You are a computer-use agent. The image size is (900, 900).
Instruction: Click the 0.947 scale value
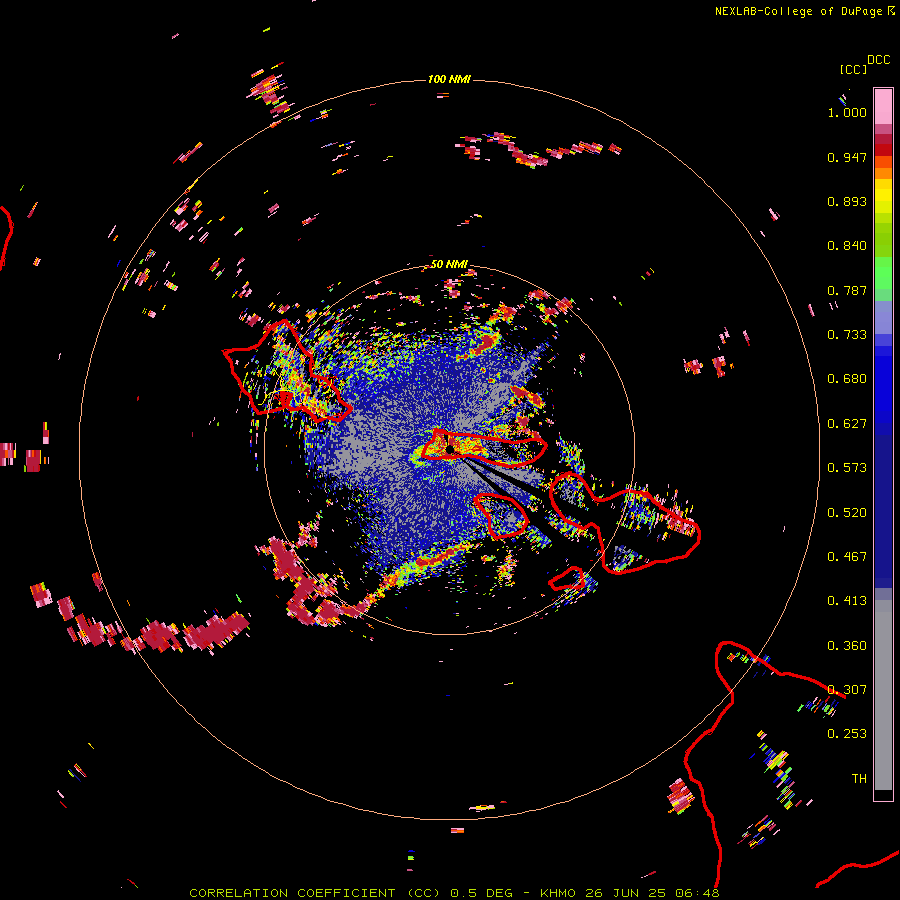[x=847, y=157]
